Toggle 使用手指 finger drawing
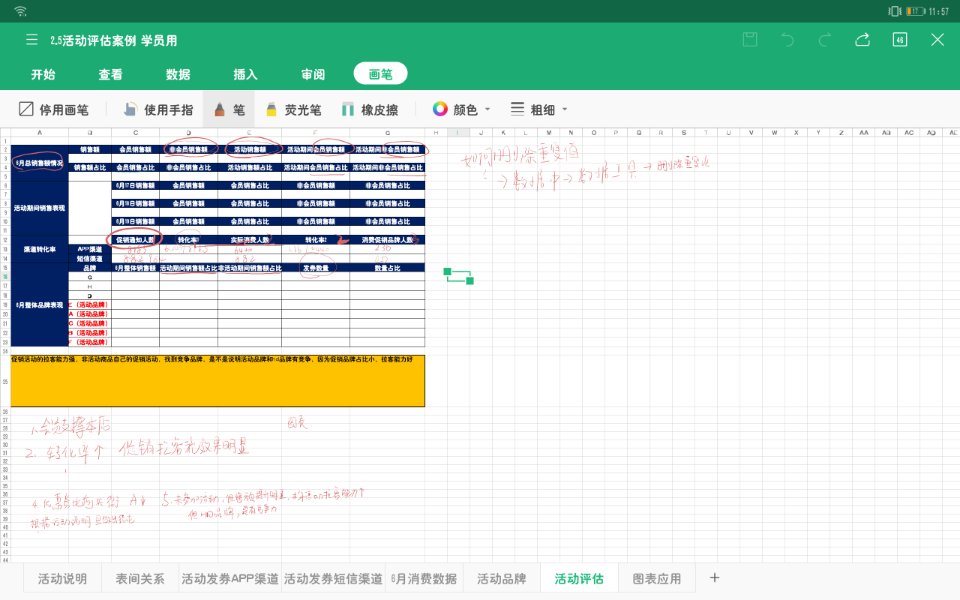The image size is (960, 600). 159,110
